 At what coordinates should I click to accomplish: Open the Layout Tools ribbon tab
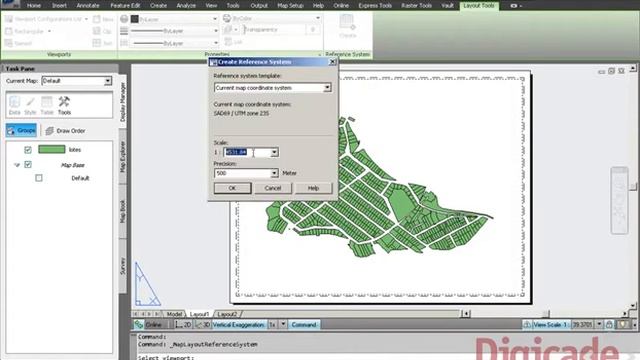(x=479, y=5)
